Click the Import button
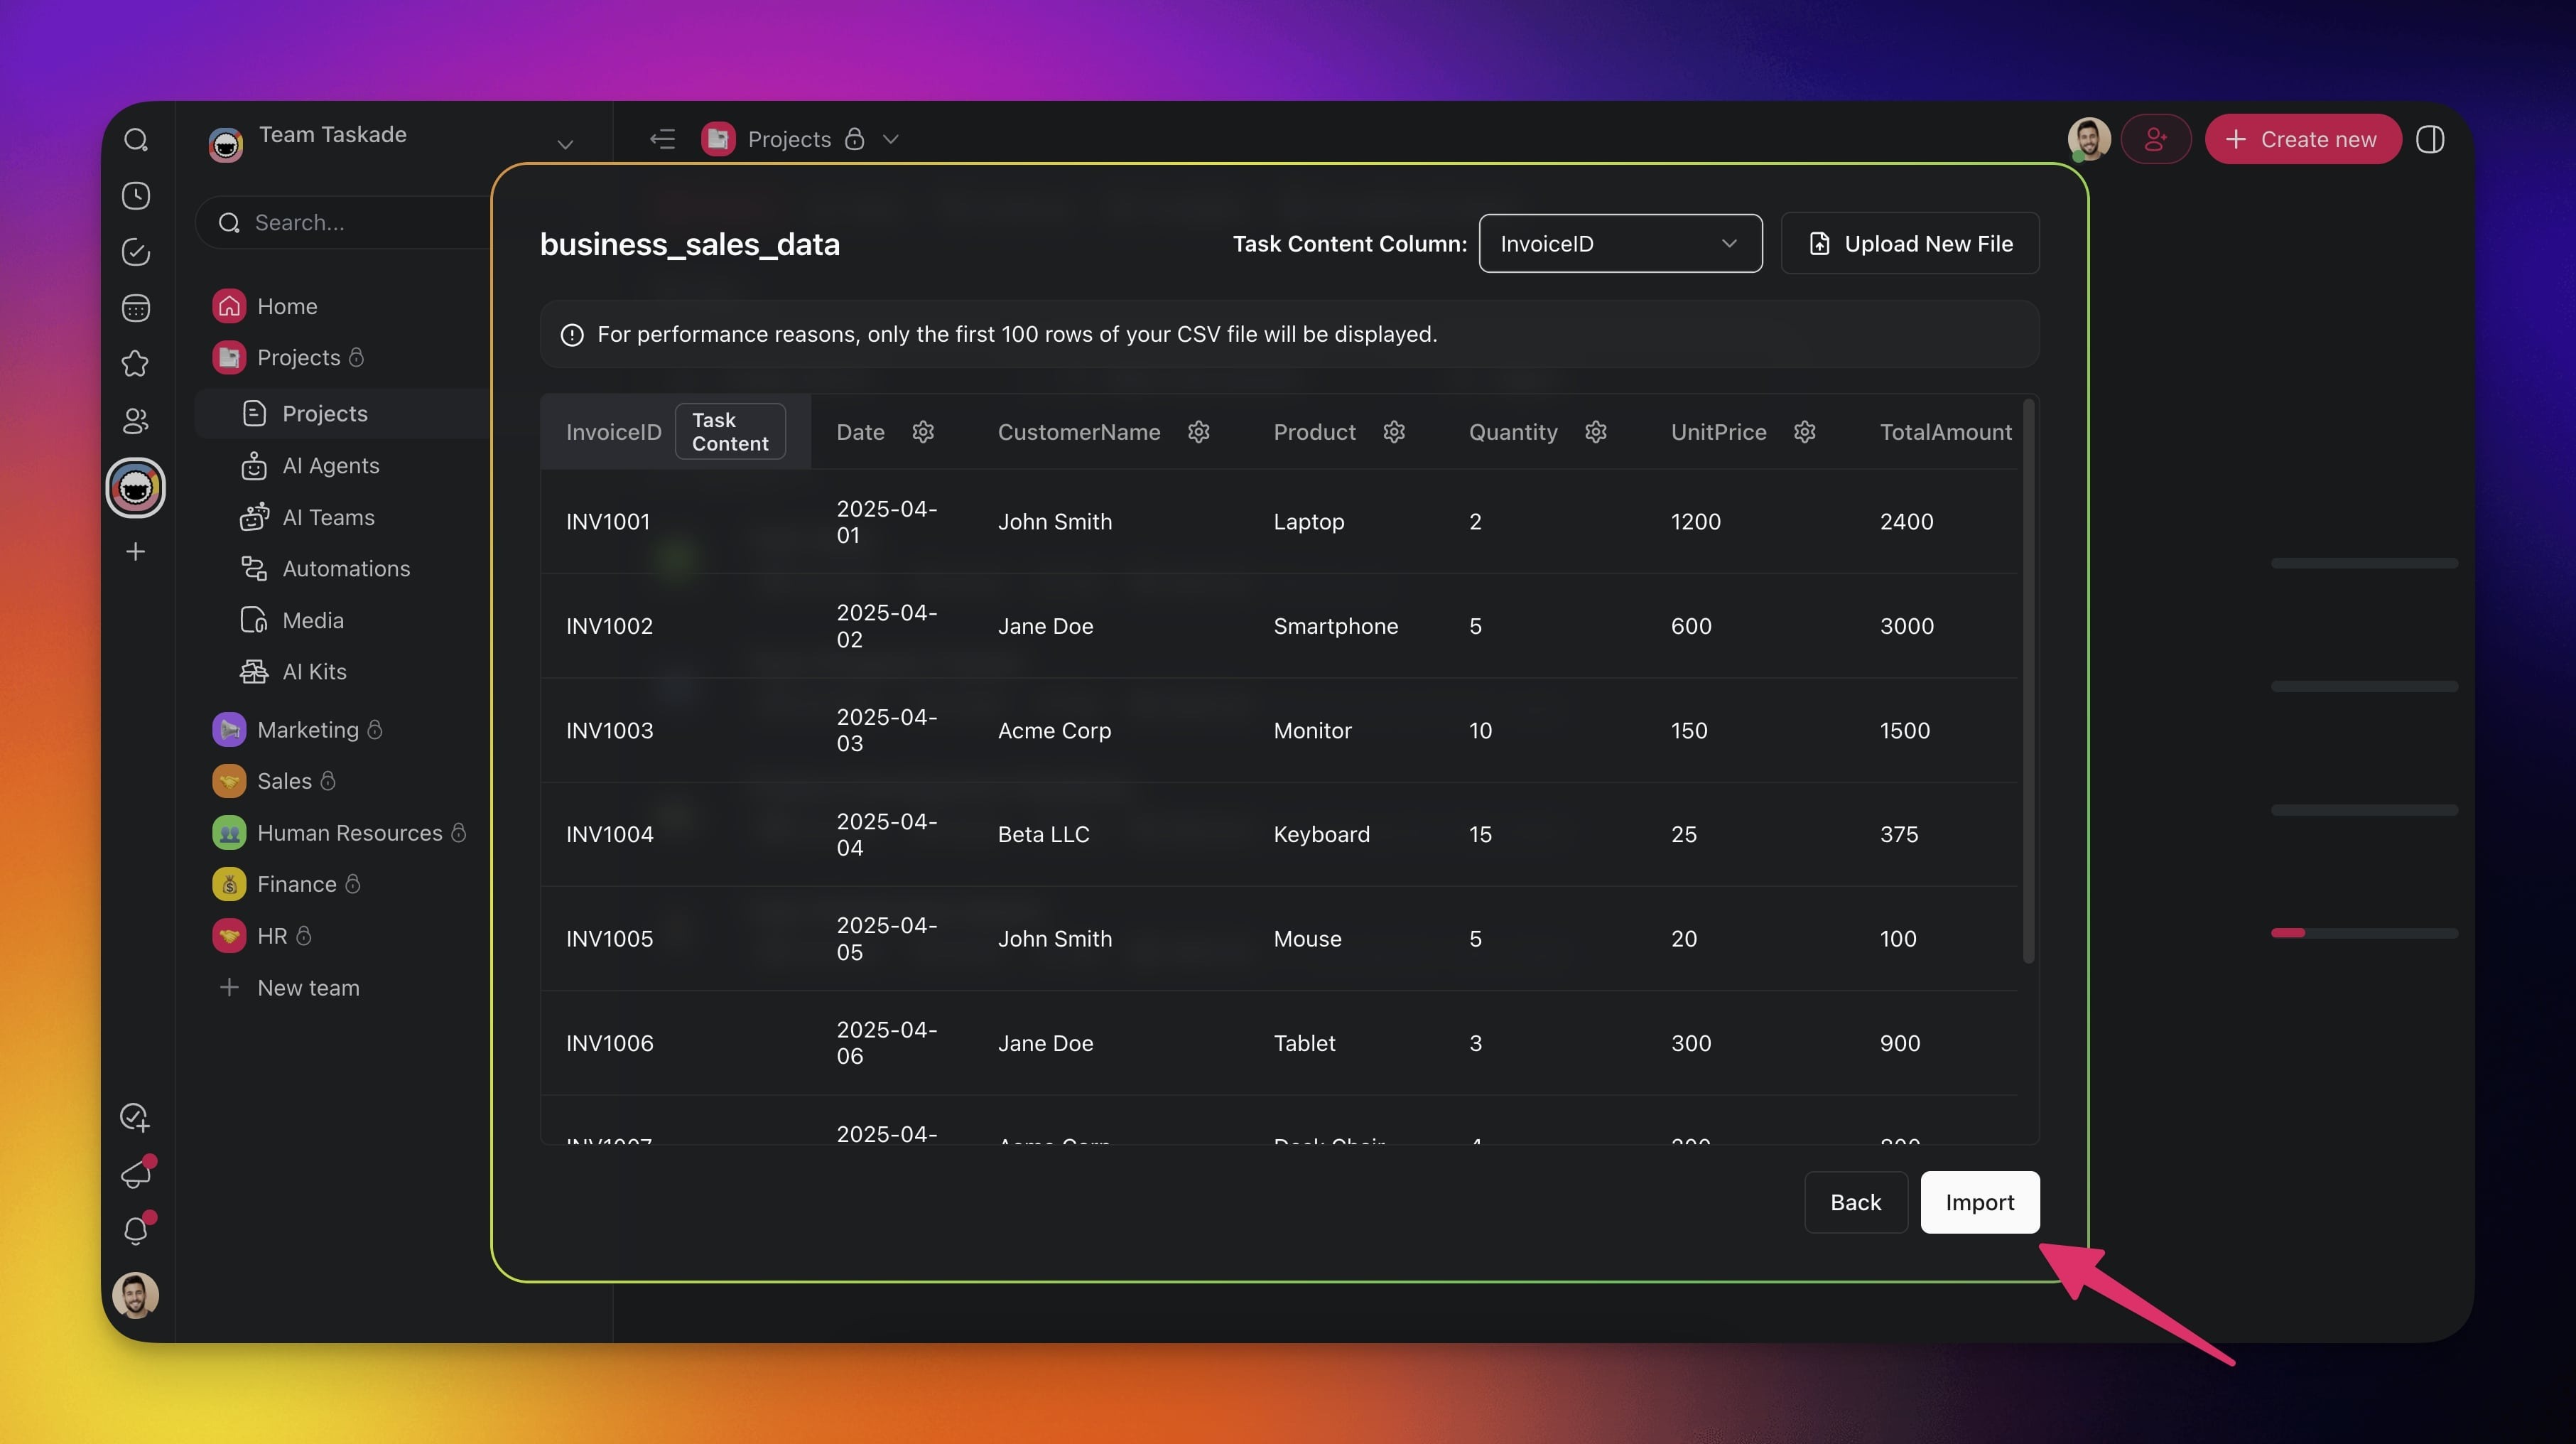Image resolution: width=2576 pixels, height=1444 pixels. (1979, 1202)
